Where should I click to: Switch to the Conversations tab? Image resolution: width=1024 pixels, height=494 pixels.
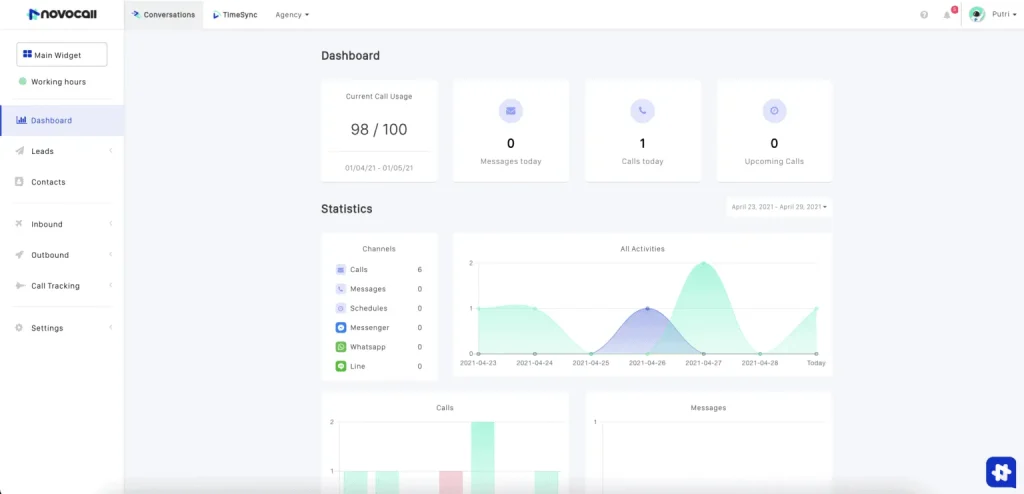pos(163,14)
